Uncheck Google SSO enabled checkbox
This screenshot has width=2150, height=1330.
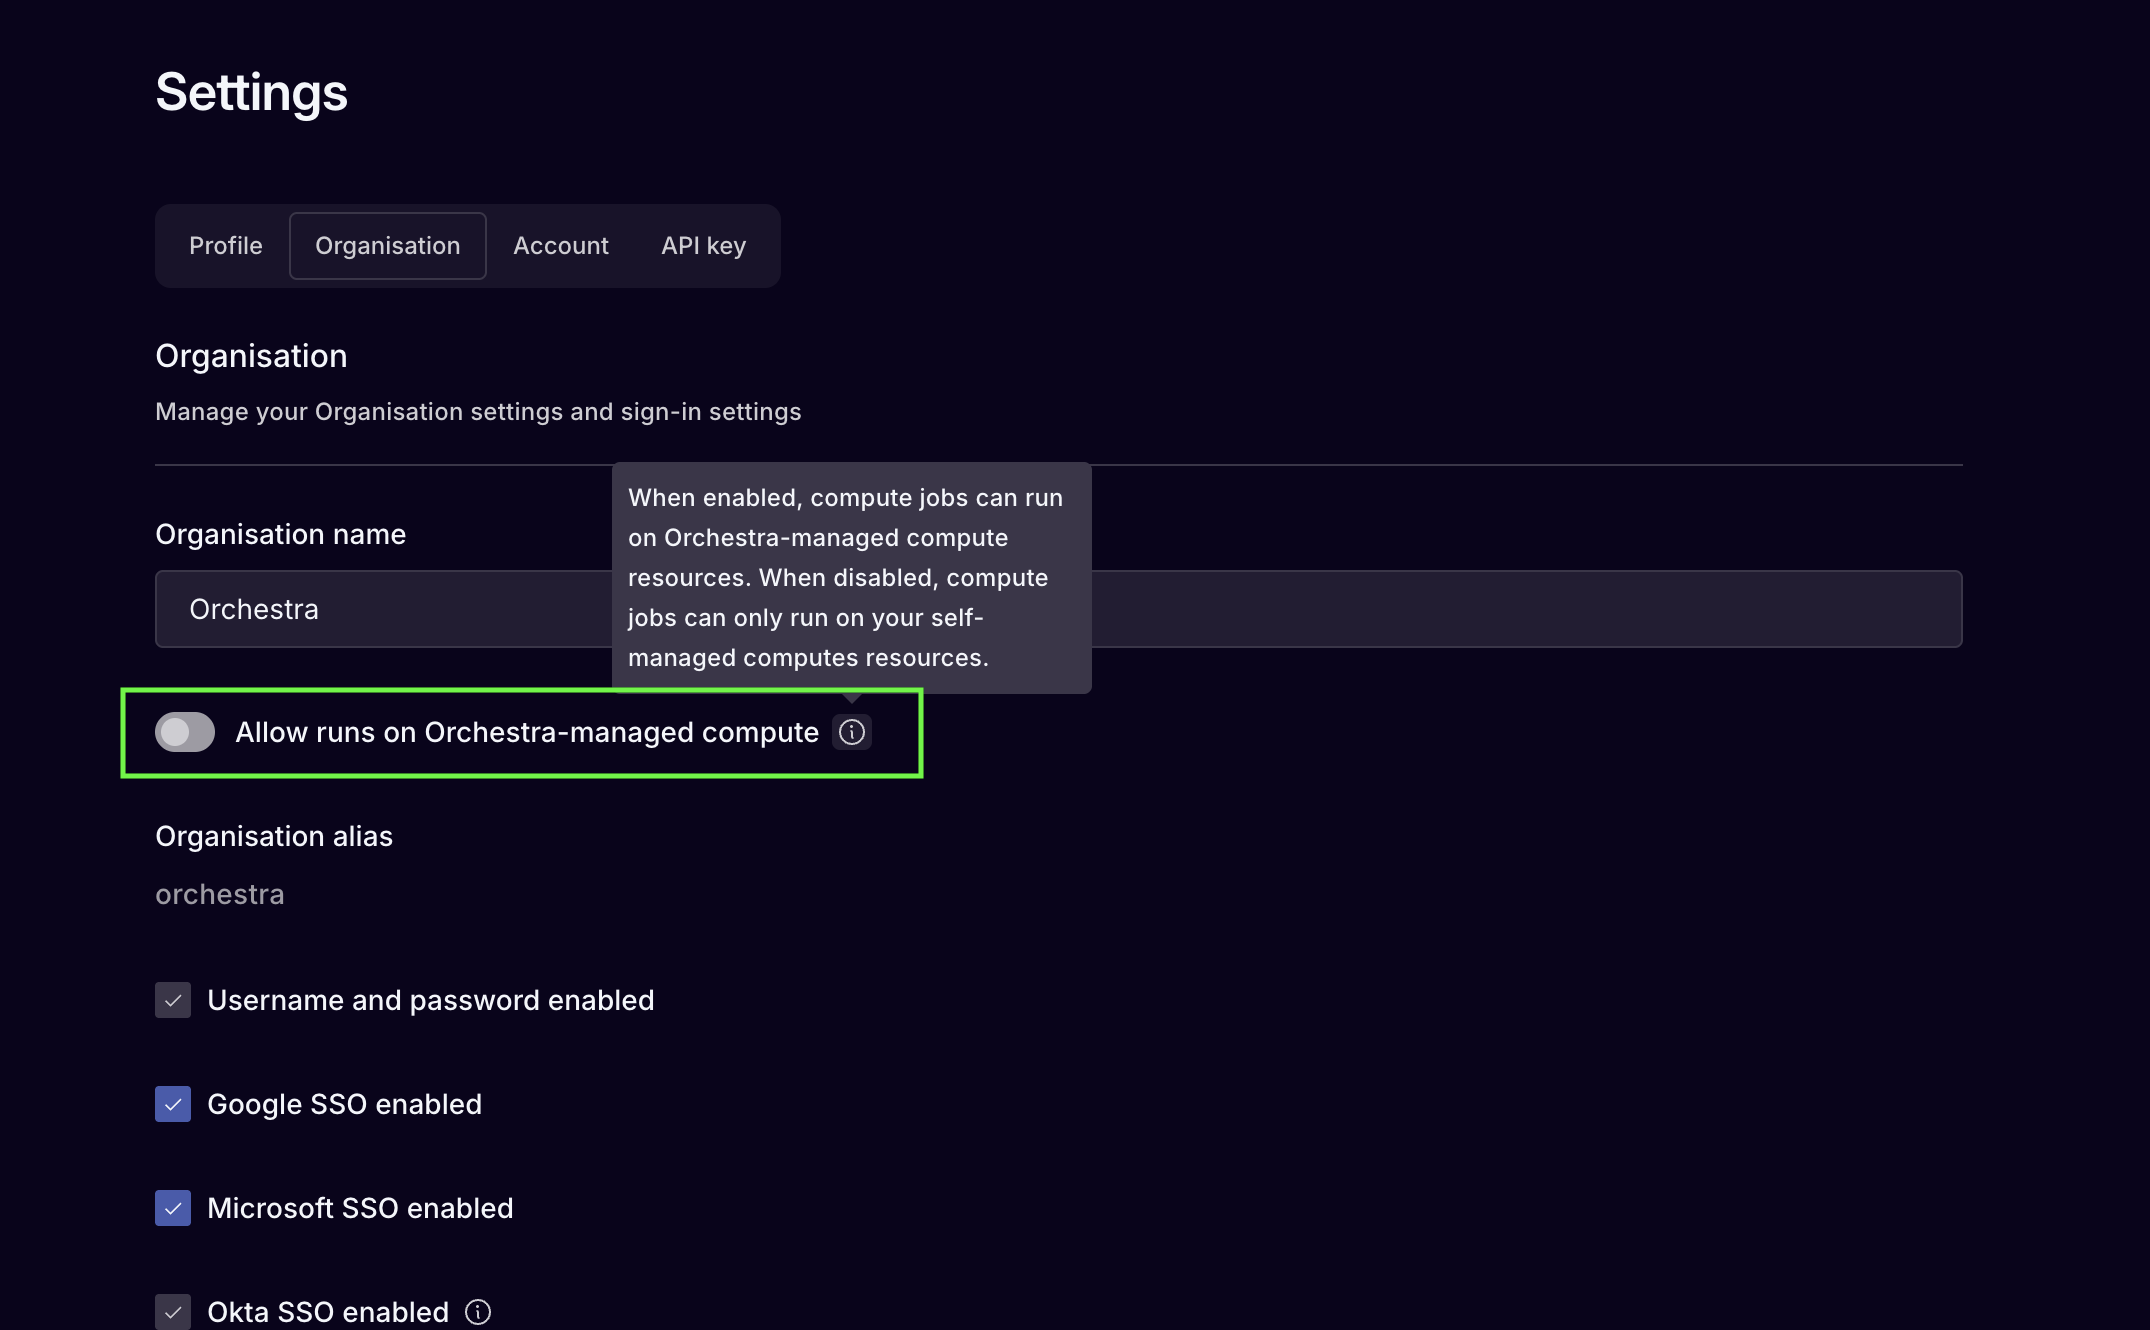pos(173,1104)
